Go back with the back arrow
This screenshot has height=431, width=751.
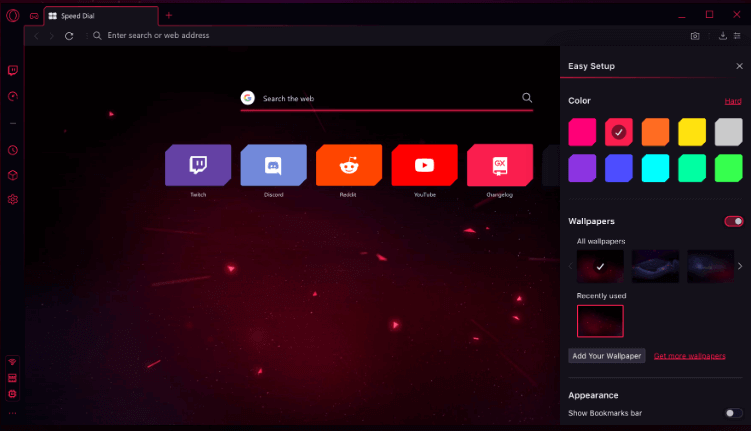pyautogui.click(x=36, y=36)
